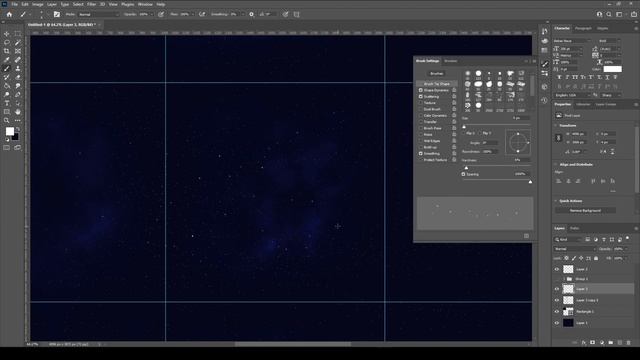Hide Rectangle 1 layer eye icon
Viewport: 640px width, 360px height.
[557, 311]
